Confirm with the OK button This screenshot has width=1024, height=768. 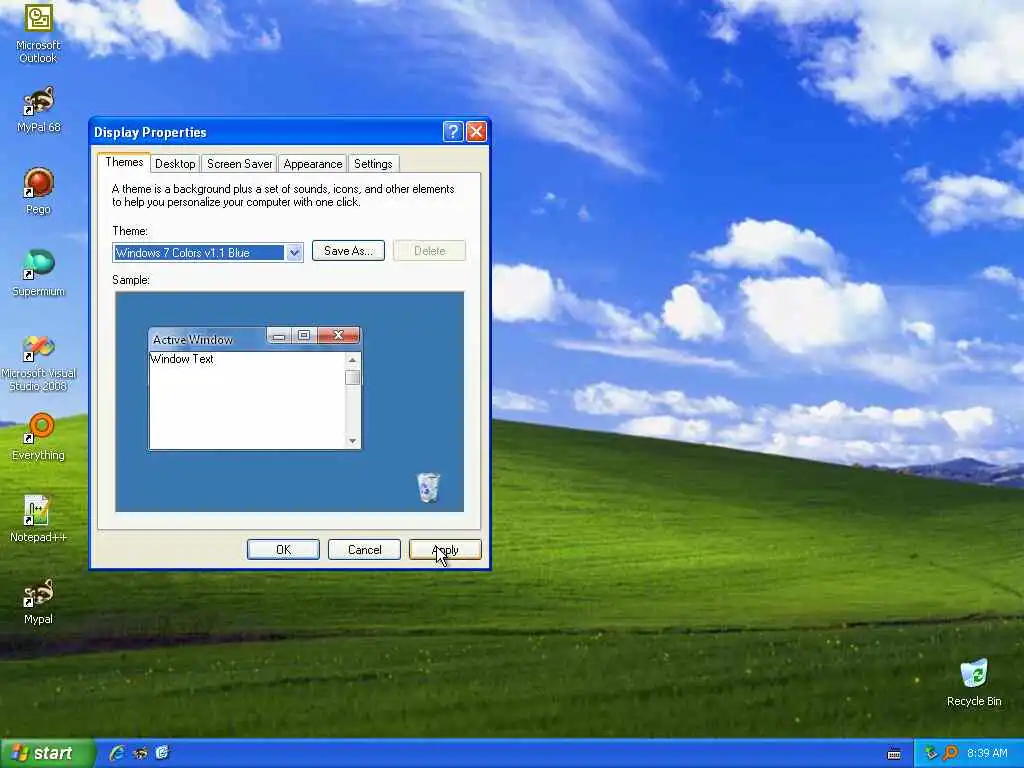(x=283, y=550)
